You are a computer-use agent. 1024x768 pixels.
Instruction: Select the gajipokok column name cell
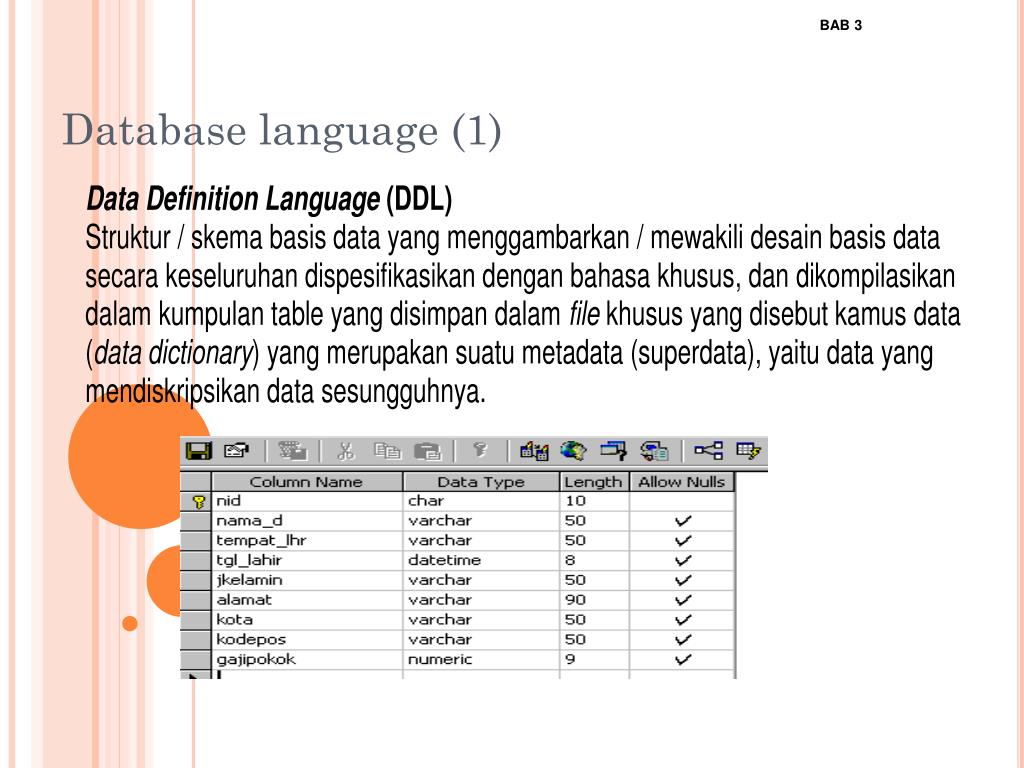point(307,659)
